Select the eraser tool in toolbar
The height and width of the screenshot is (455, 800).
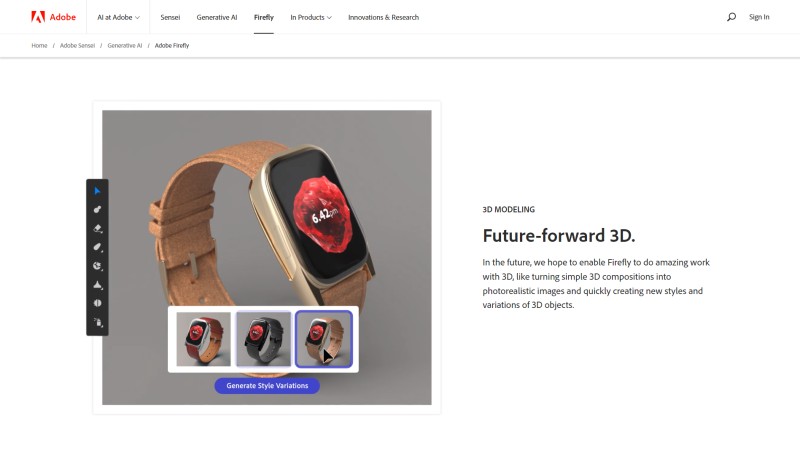pyautogui.click(x=97, y=229)
